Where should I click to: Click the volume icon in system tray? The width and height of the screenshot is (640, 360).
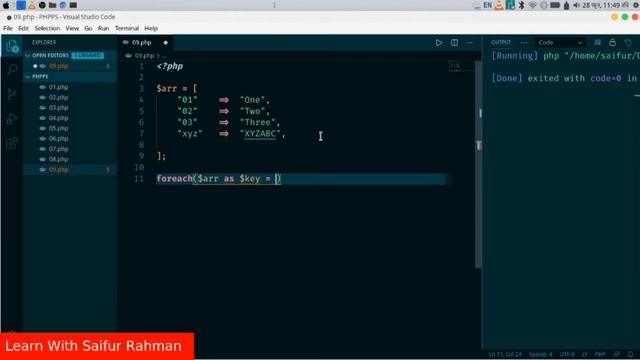click(576, 5)
